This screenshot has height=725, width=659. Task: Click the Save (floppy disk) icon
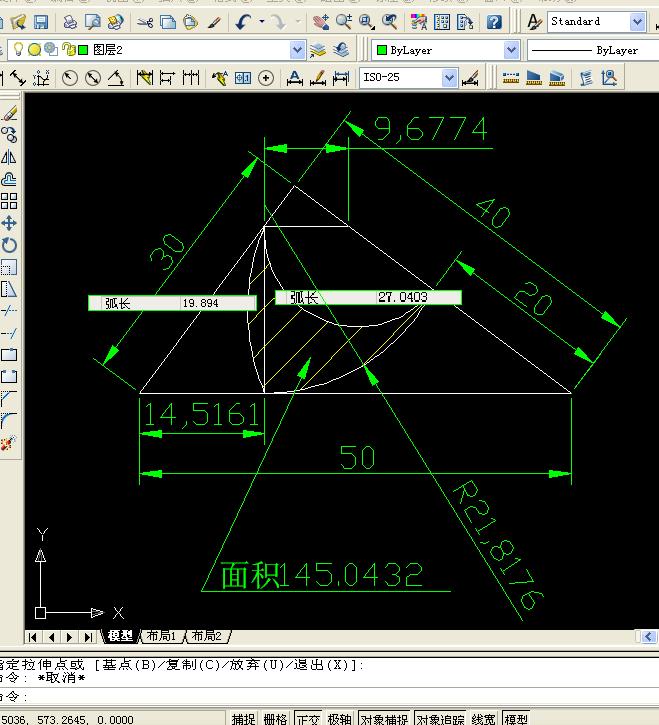click(x=41, y=22)
